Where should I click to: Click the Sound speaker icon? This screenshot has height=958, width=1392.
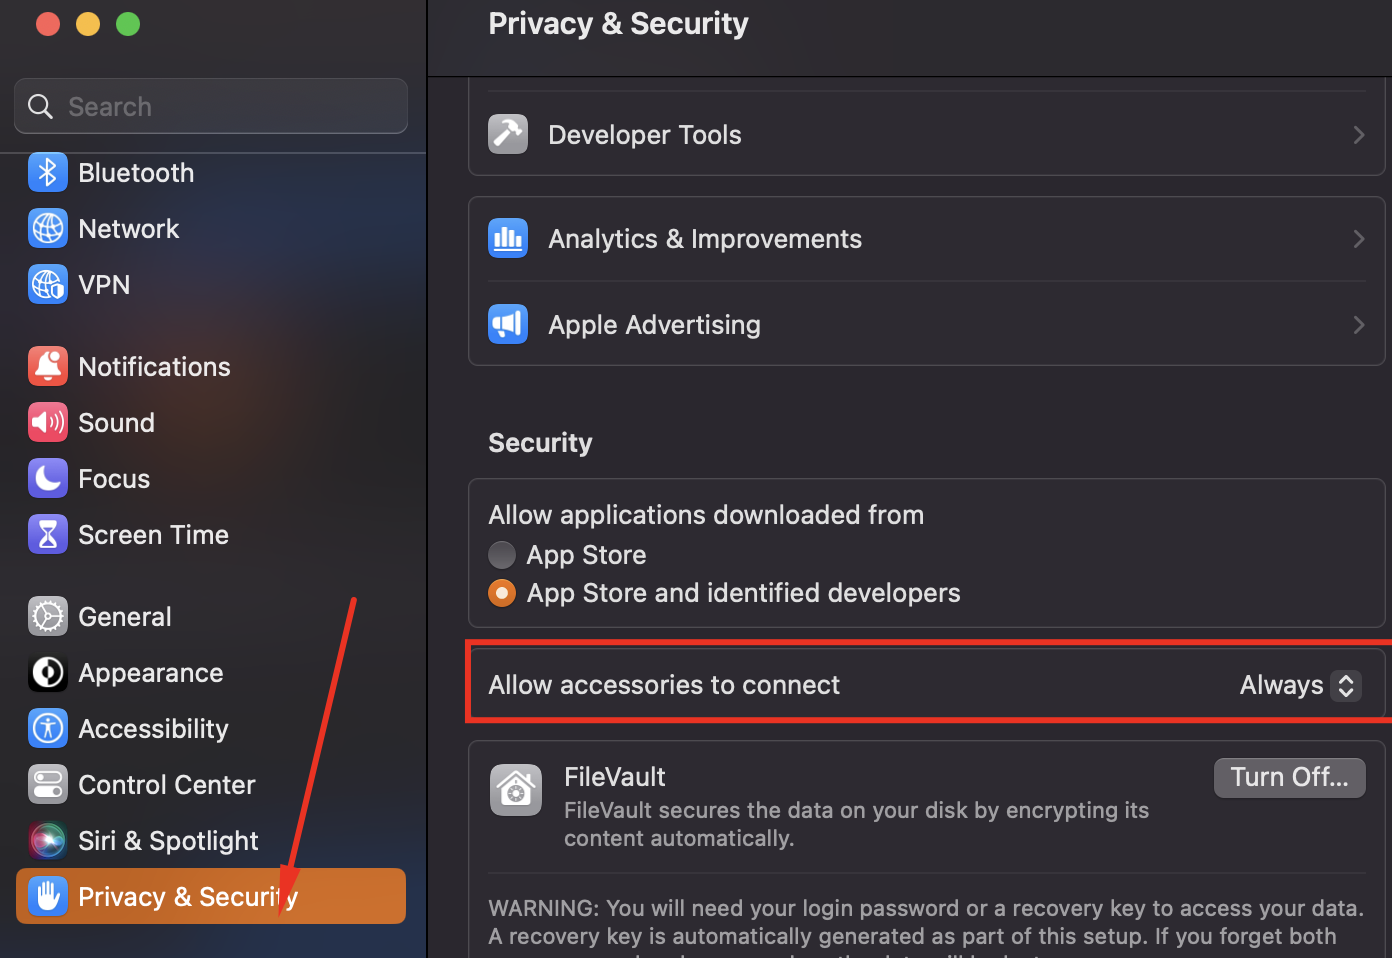coord(47,423)
